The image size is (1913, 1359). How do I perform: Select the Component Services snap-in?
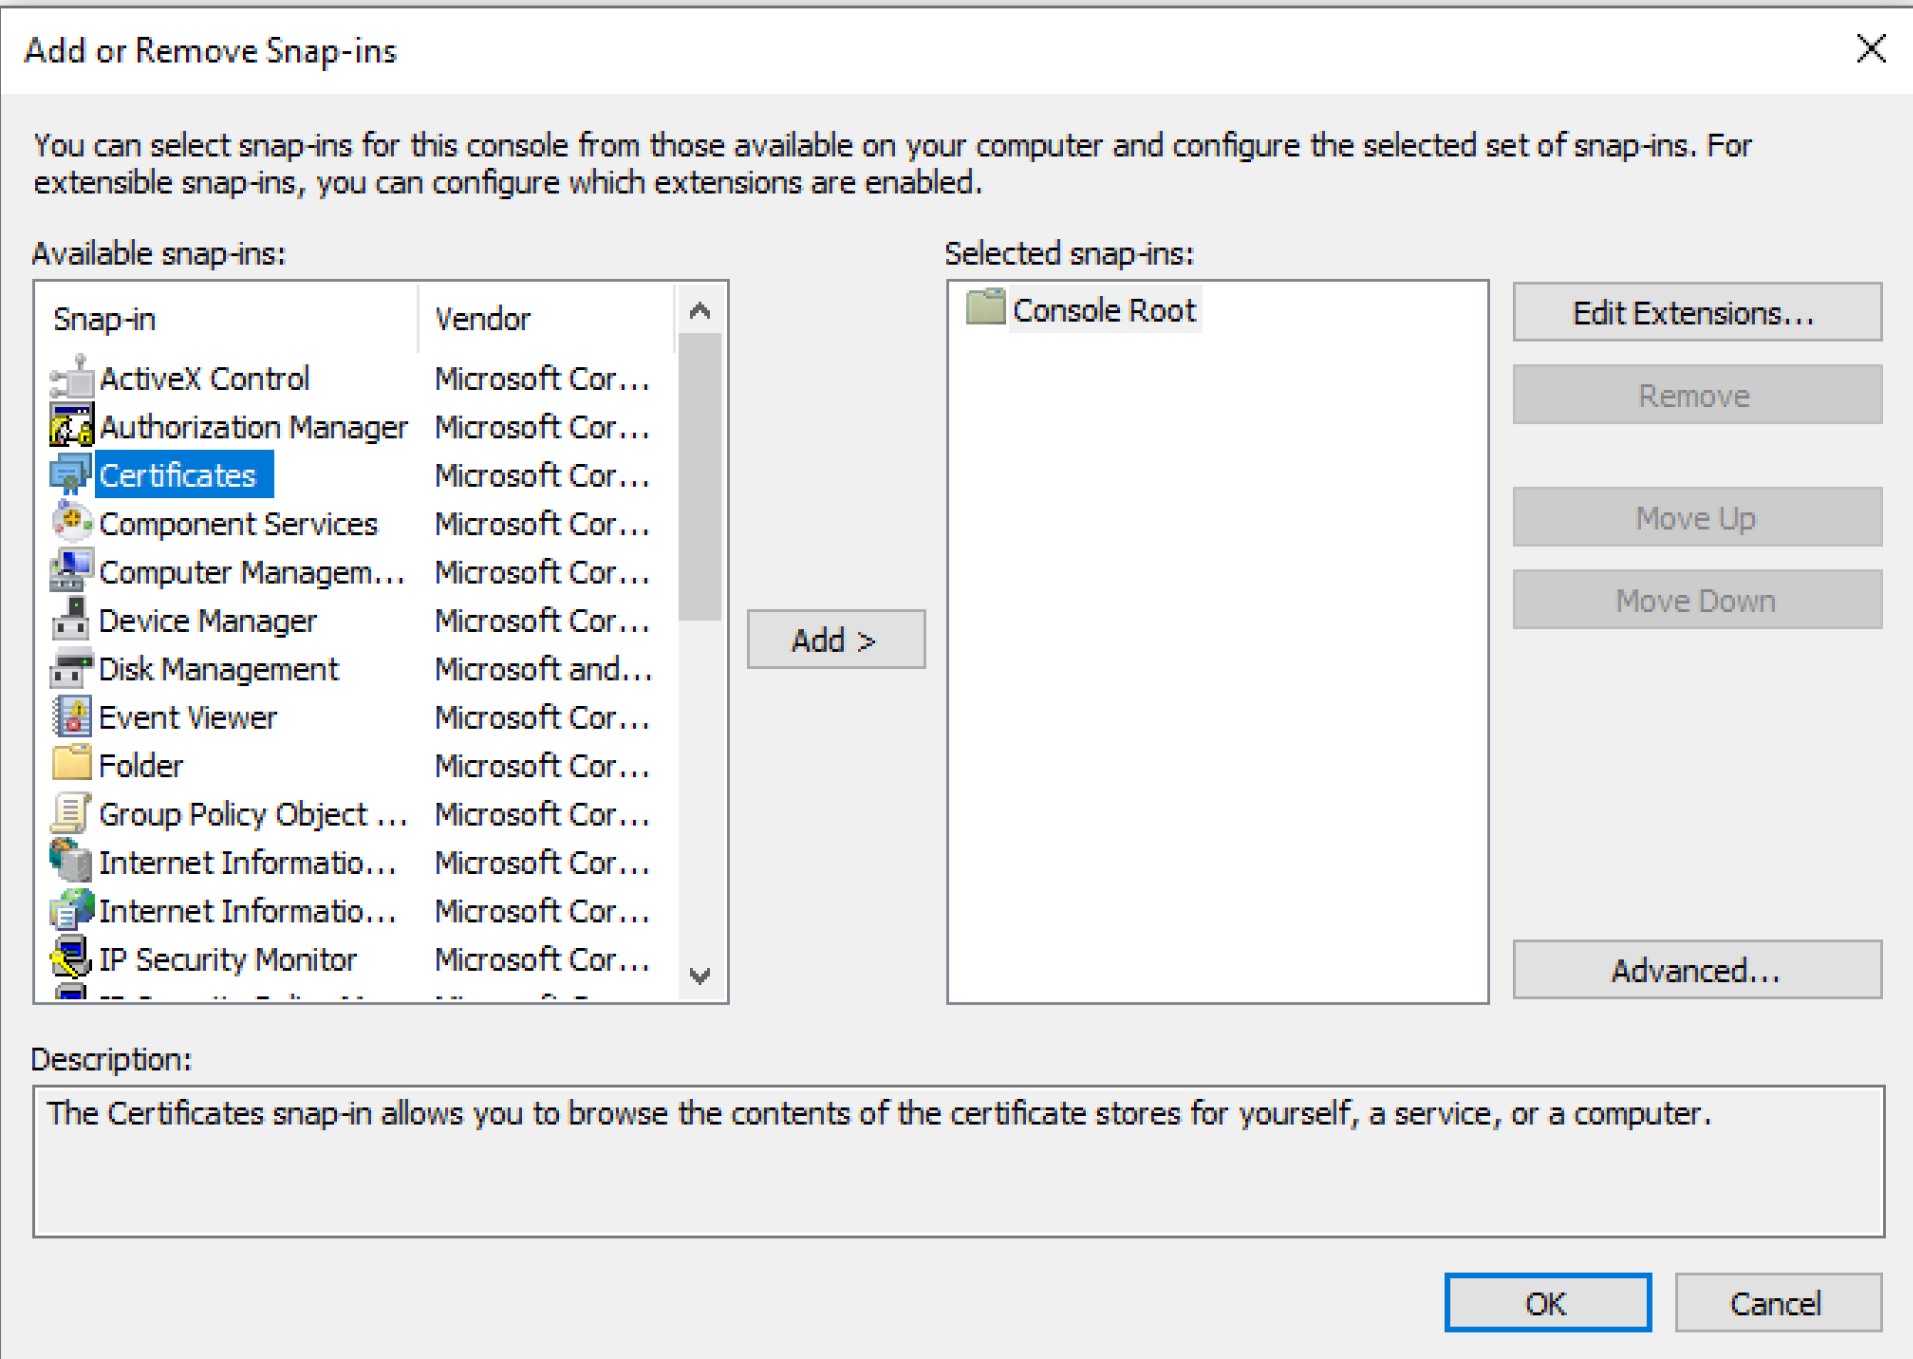click(x=238, y=524)
